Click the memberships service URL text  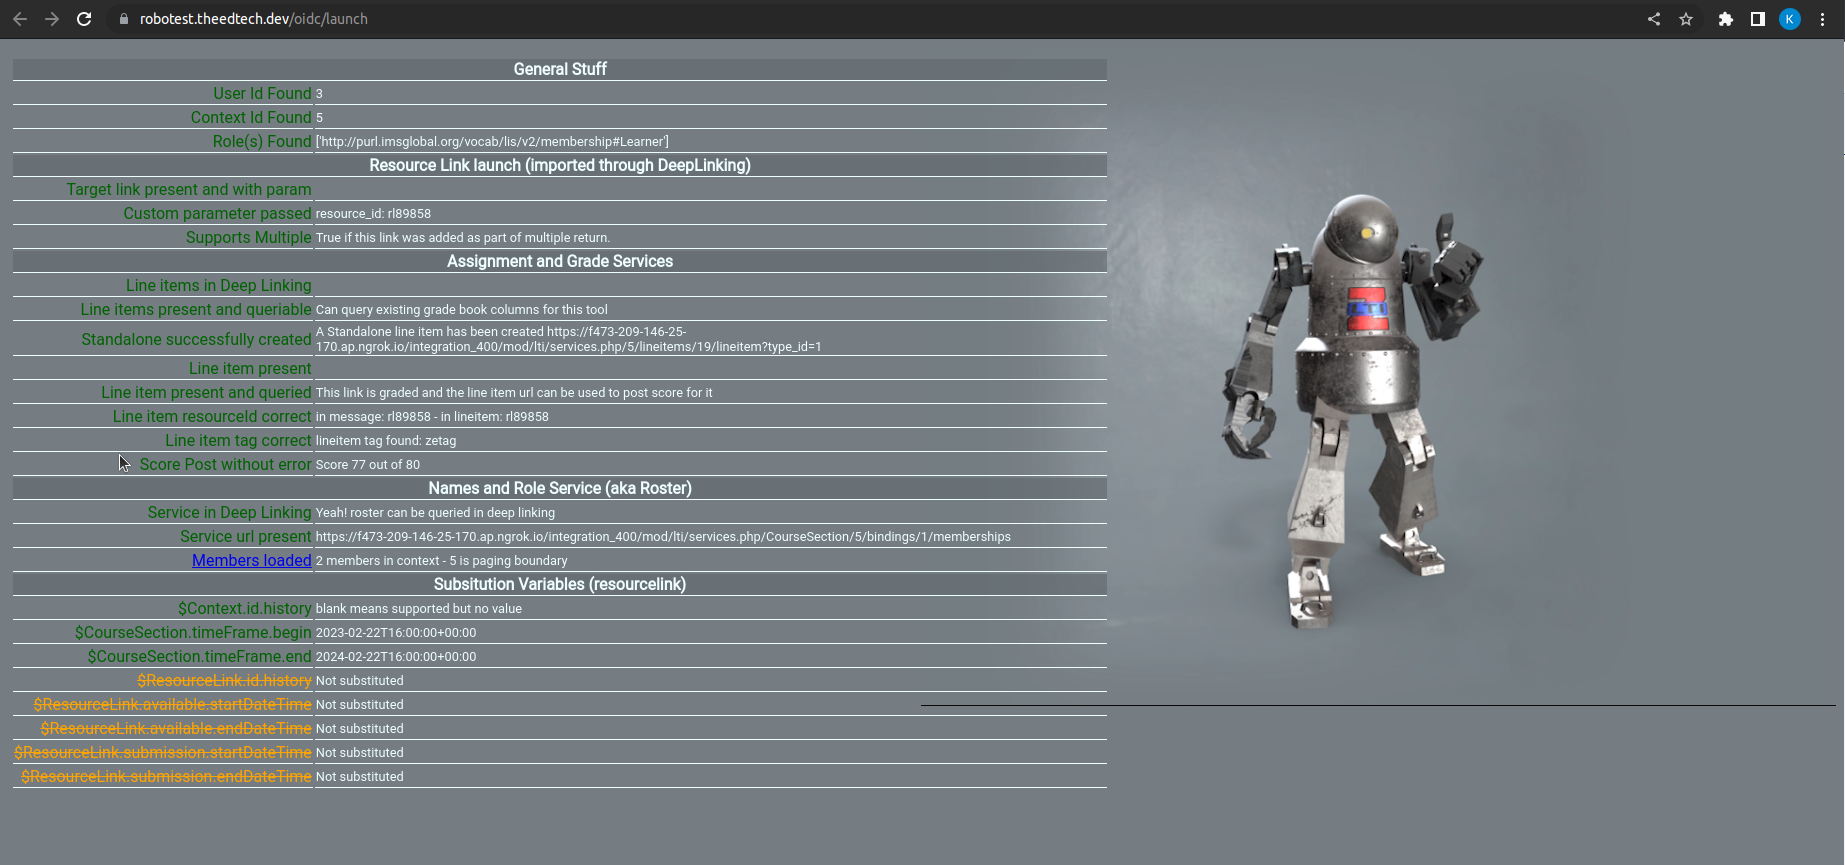(663, 537)
